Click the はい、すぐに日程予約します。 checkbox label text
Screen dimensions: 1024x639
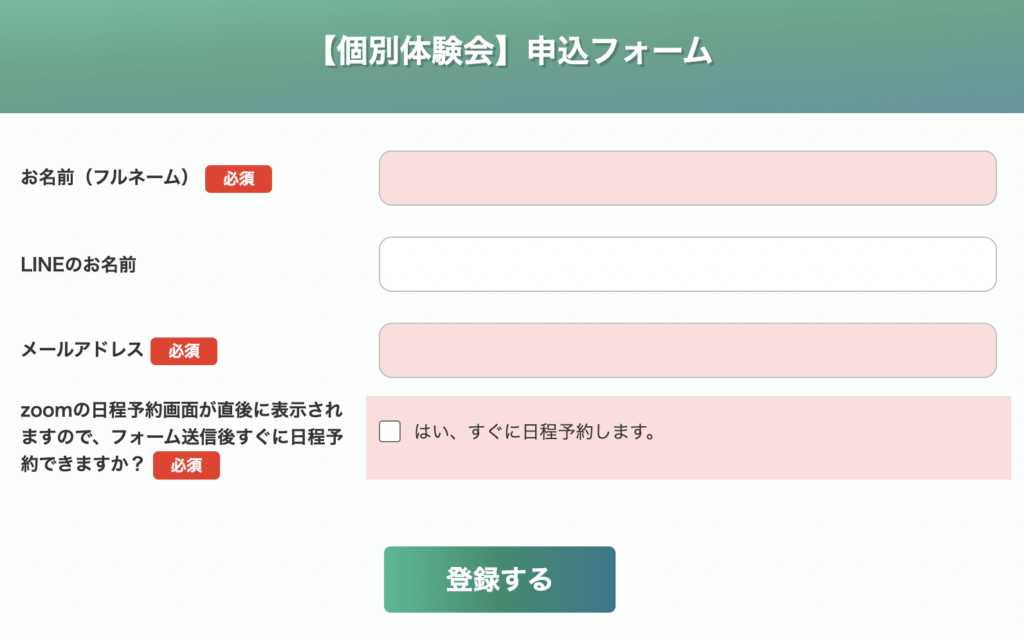point(534,433)
